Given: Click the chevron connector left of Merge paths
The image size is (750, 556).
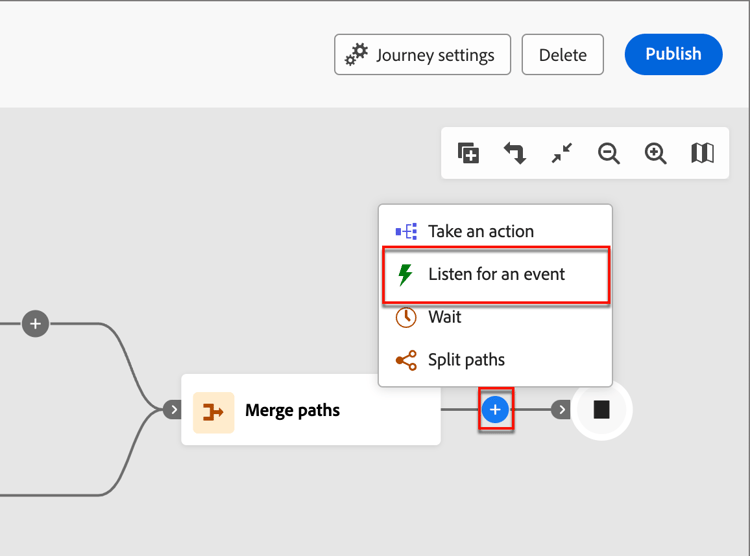Looking at the screenshot, I should 173,410.
